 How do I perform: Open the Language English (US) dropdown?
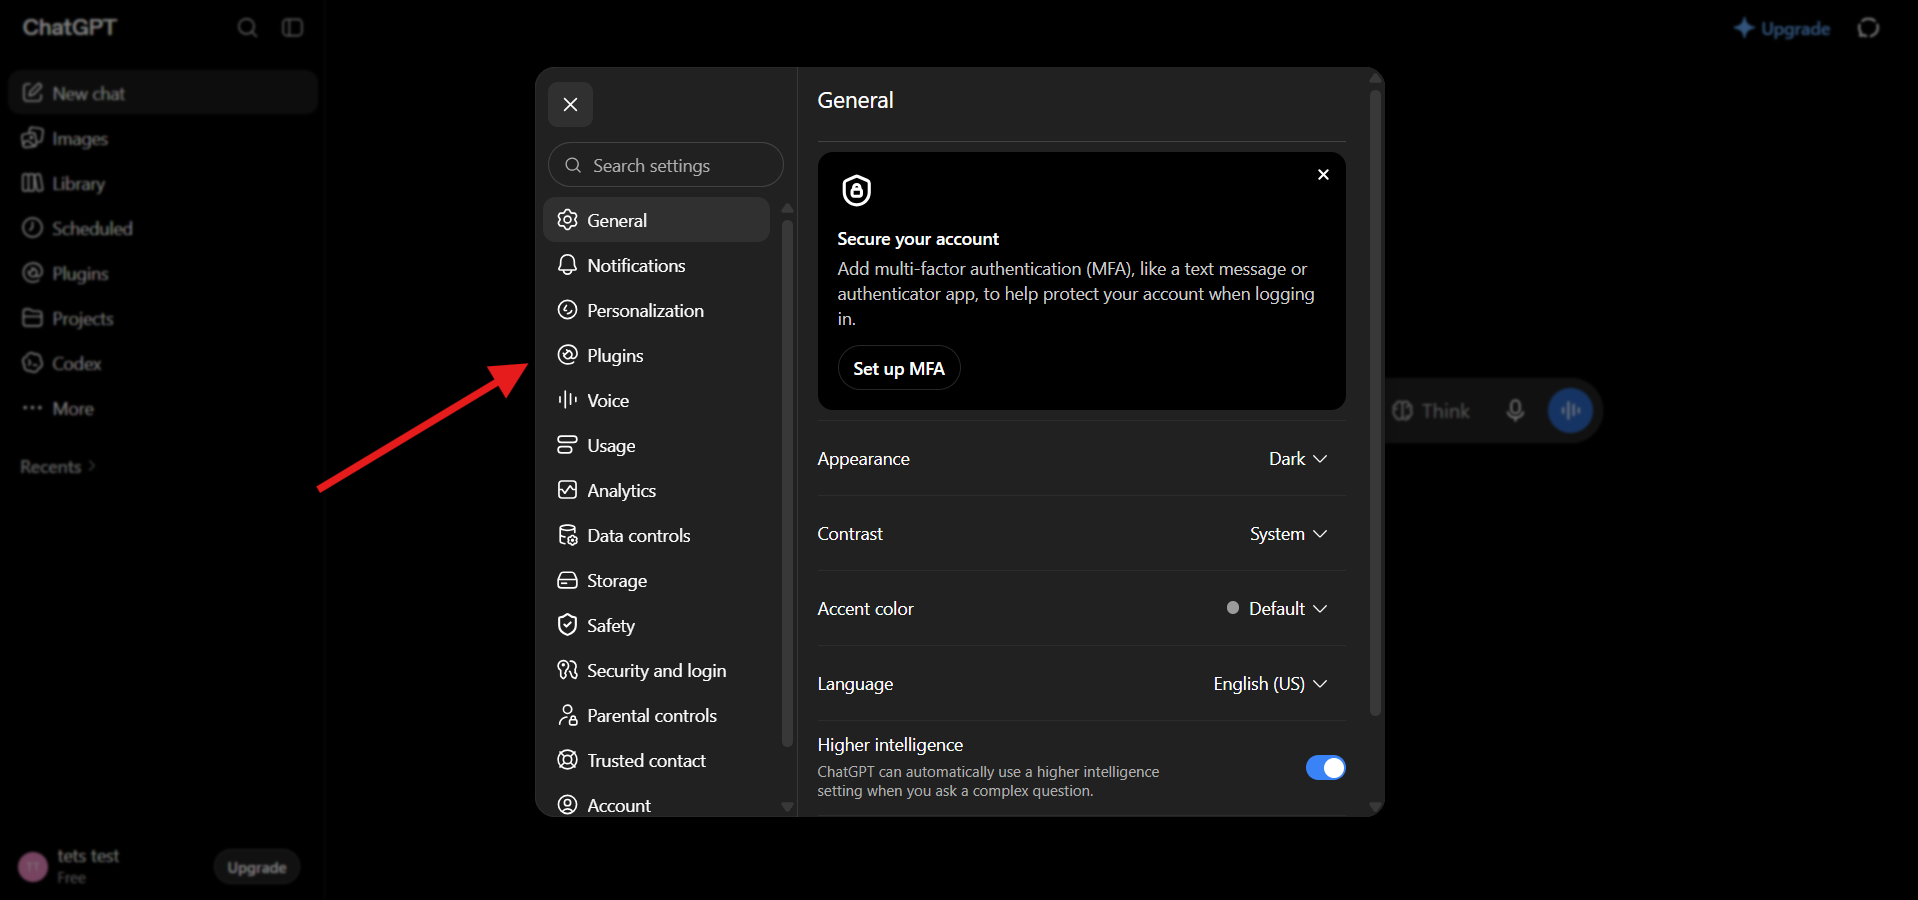1270,684
